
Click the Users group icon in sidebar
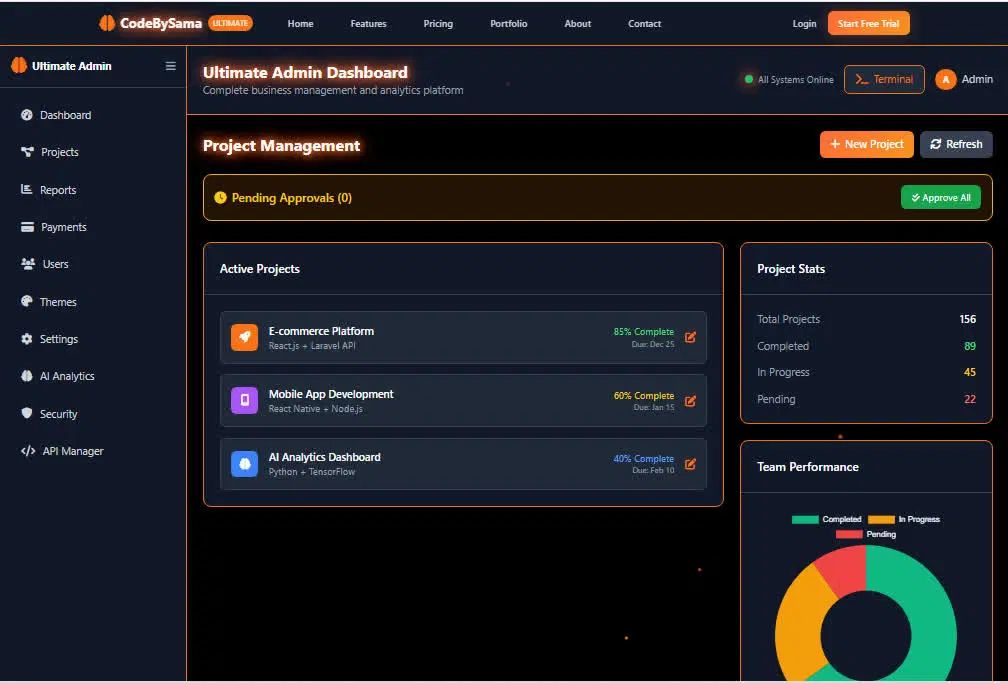click(x=28, y=264)
